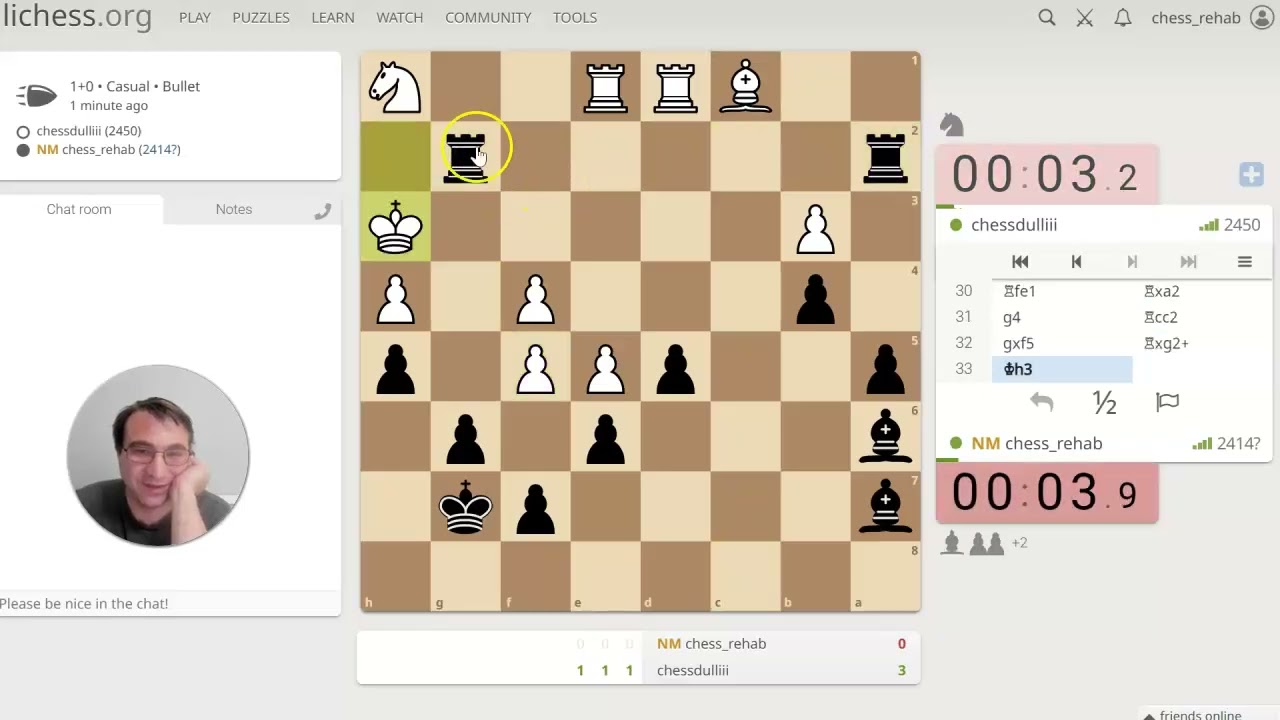This screenshot has width=1280, height=720.
Task: Click the black rook on a2
Action: (x=885, y=156)
